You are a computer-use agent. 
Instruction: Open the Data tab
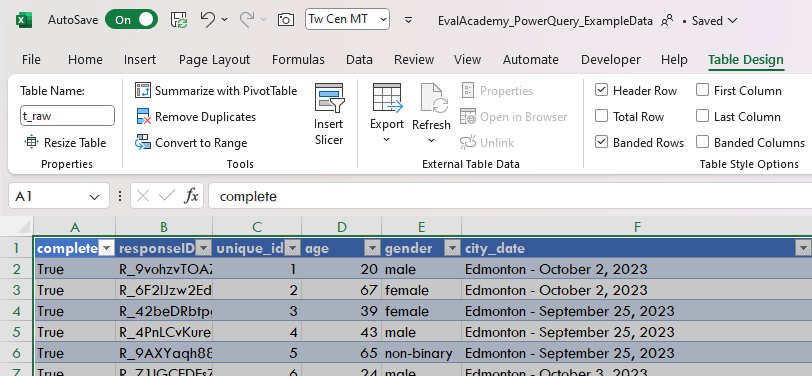(359, 60)
